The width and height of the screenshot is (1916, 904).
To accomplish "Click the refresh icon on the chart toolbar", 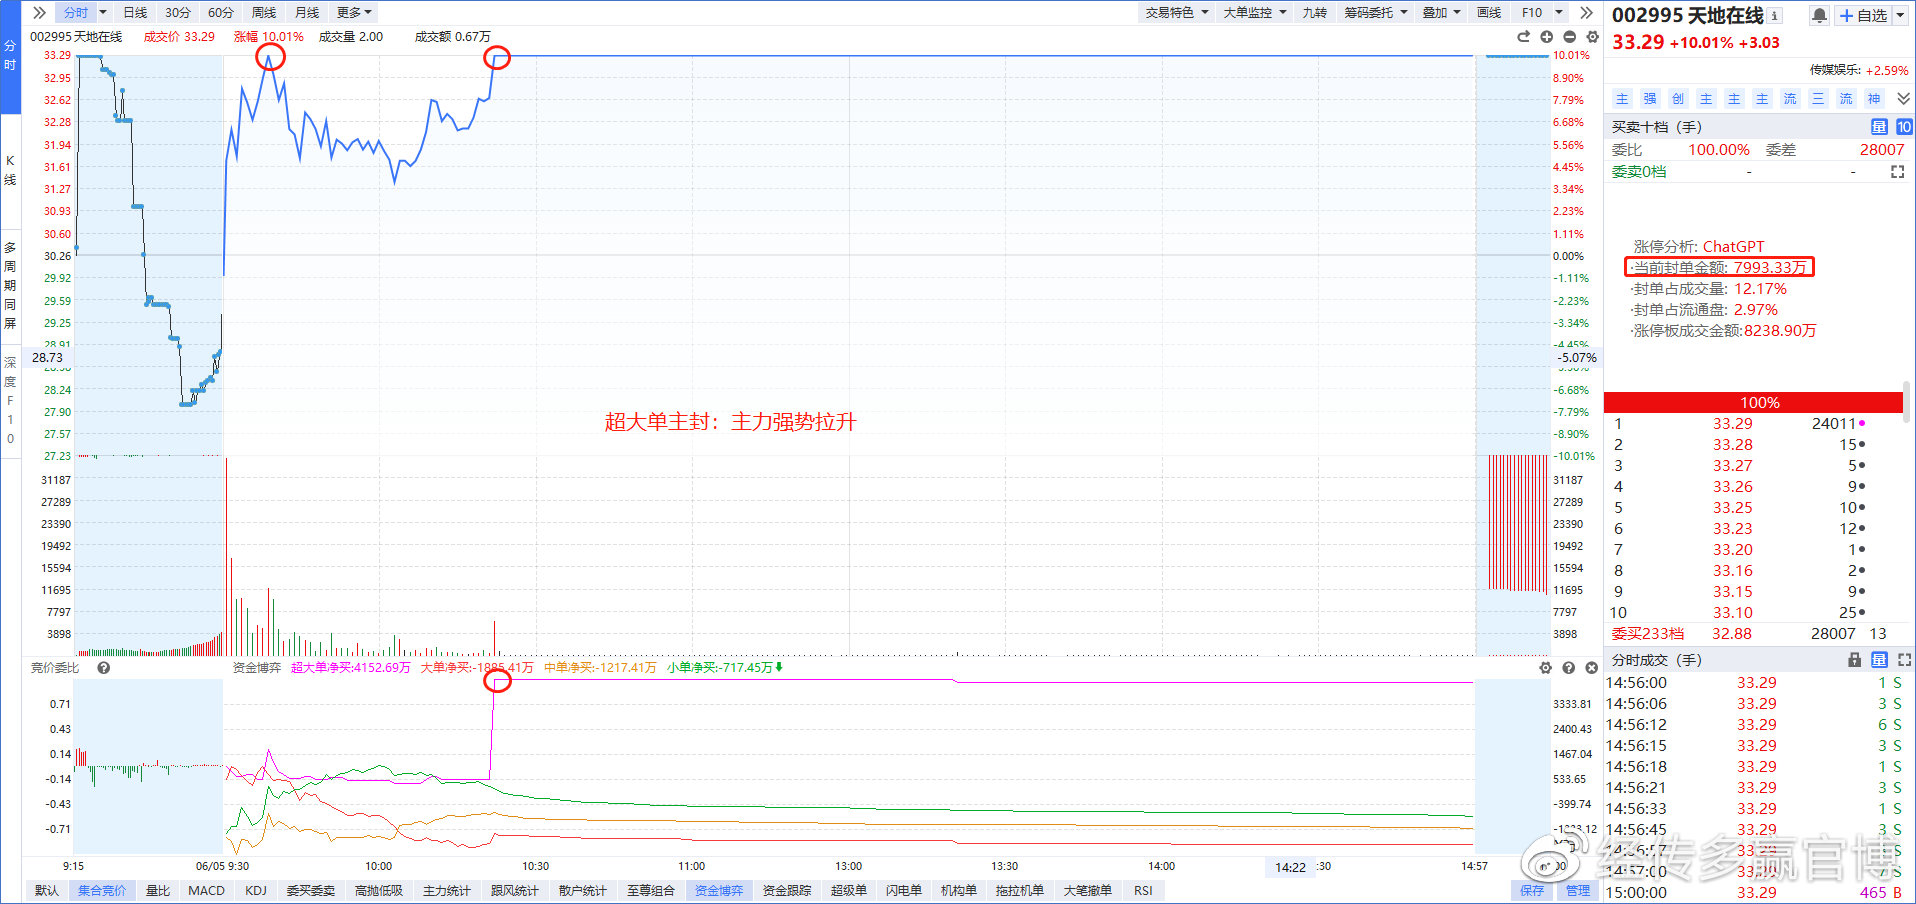I will click(x=1523, y=37).
